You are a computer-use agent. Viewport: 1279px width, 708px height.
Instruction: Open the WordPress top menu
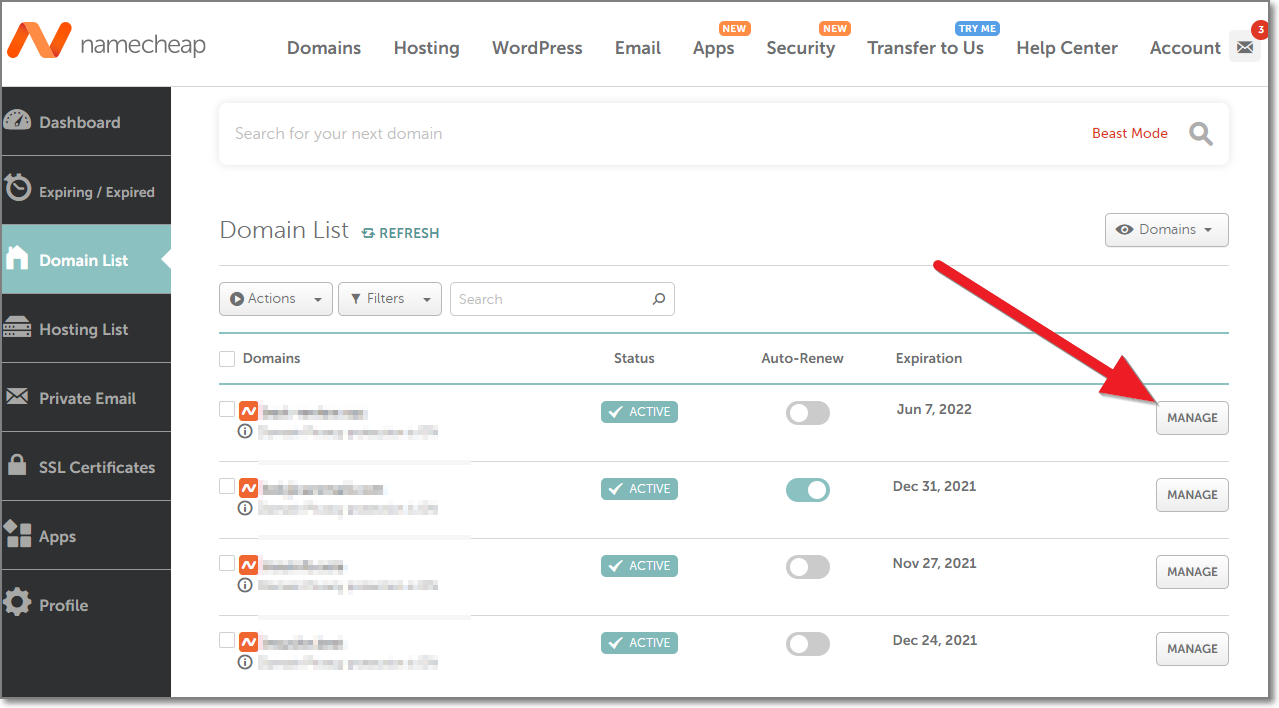tap(537, 48)
